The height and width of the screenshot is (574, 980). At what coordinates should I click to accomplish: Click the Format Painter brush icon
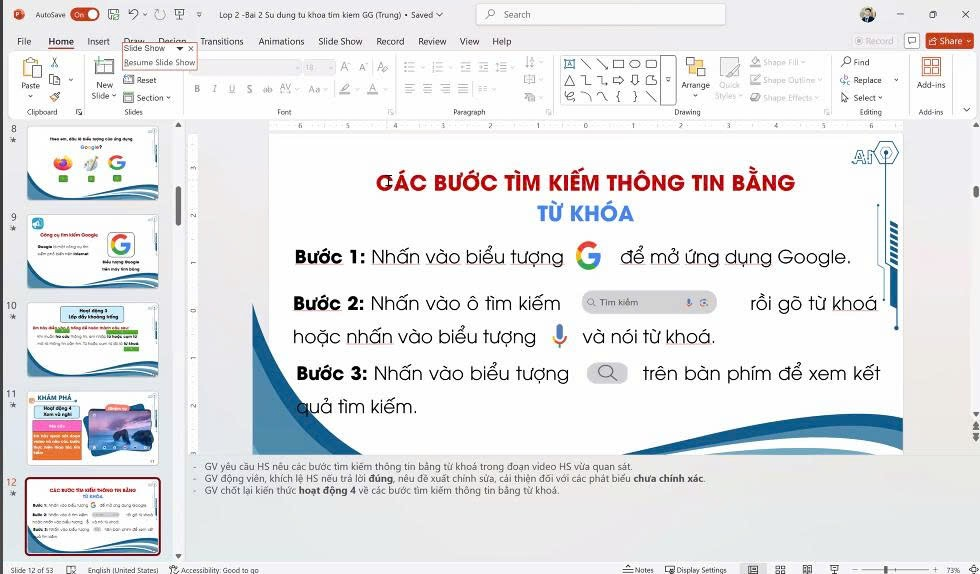(54, 98)
